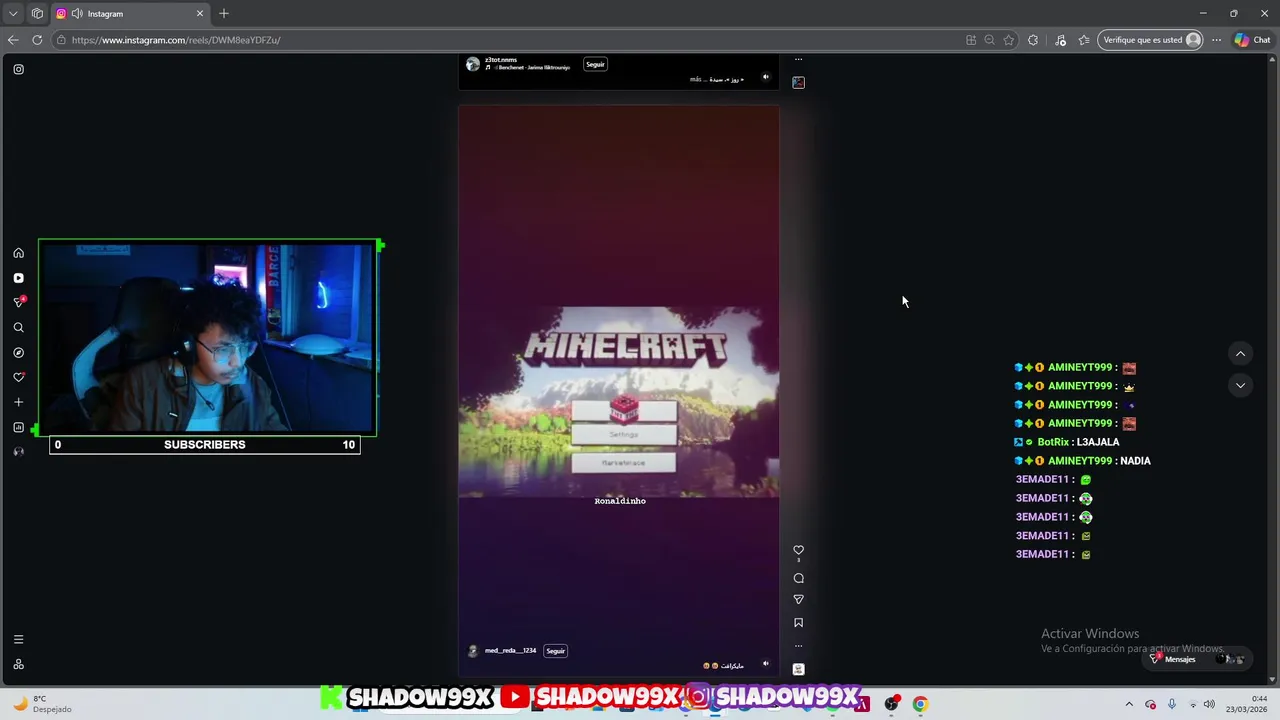Show hidden system tray icons

1129,704
